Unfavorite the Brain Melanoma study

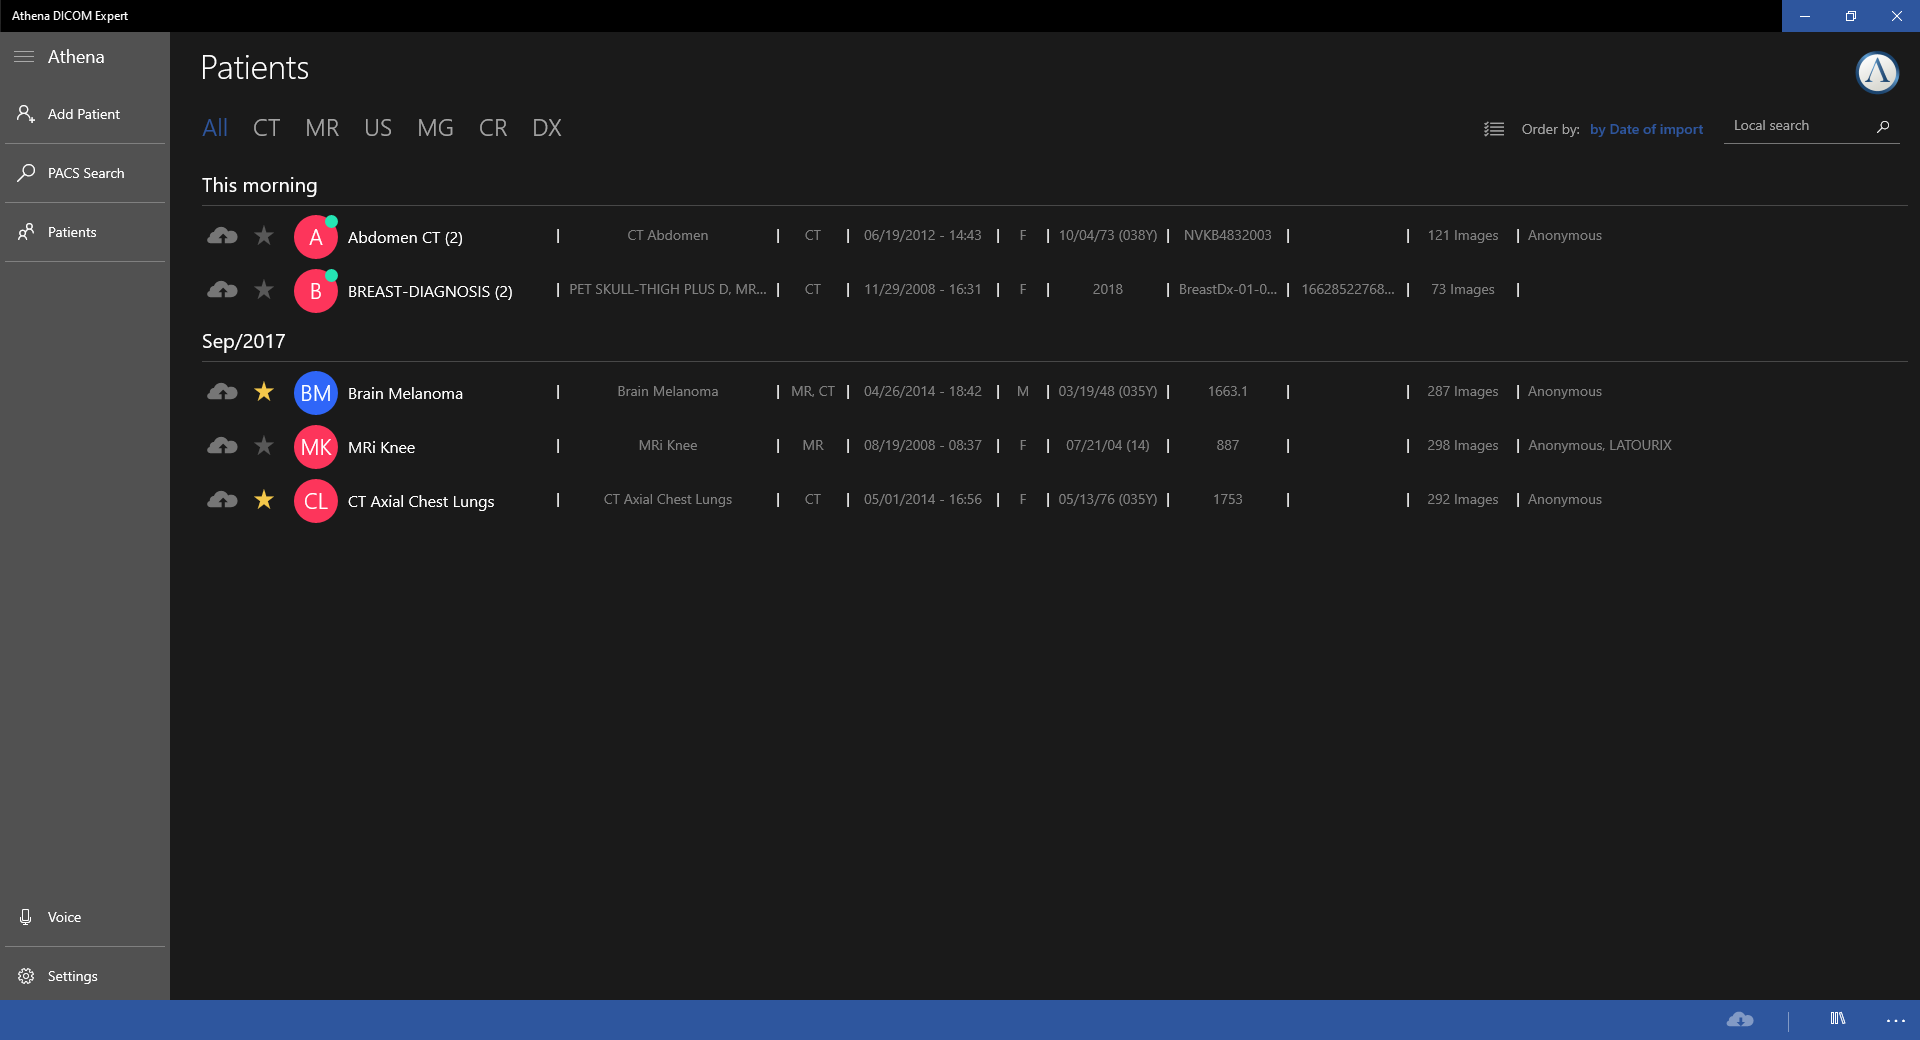click(264, 392)
